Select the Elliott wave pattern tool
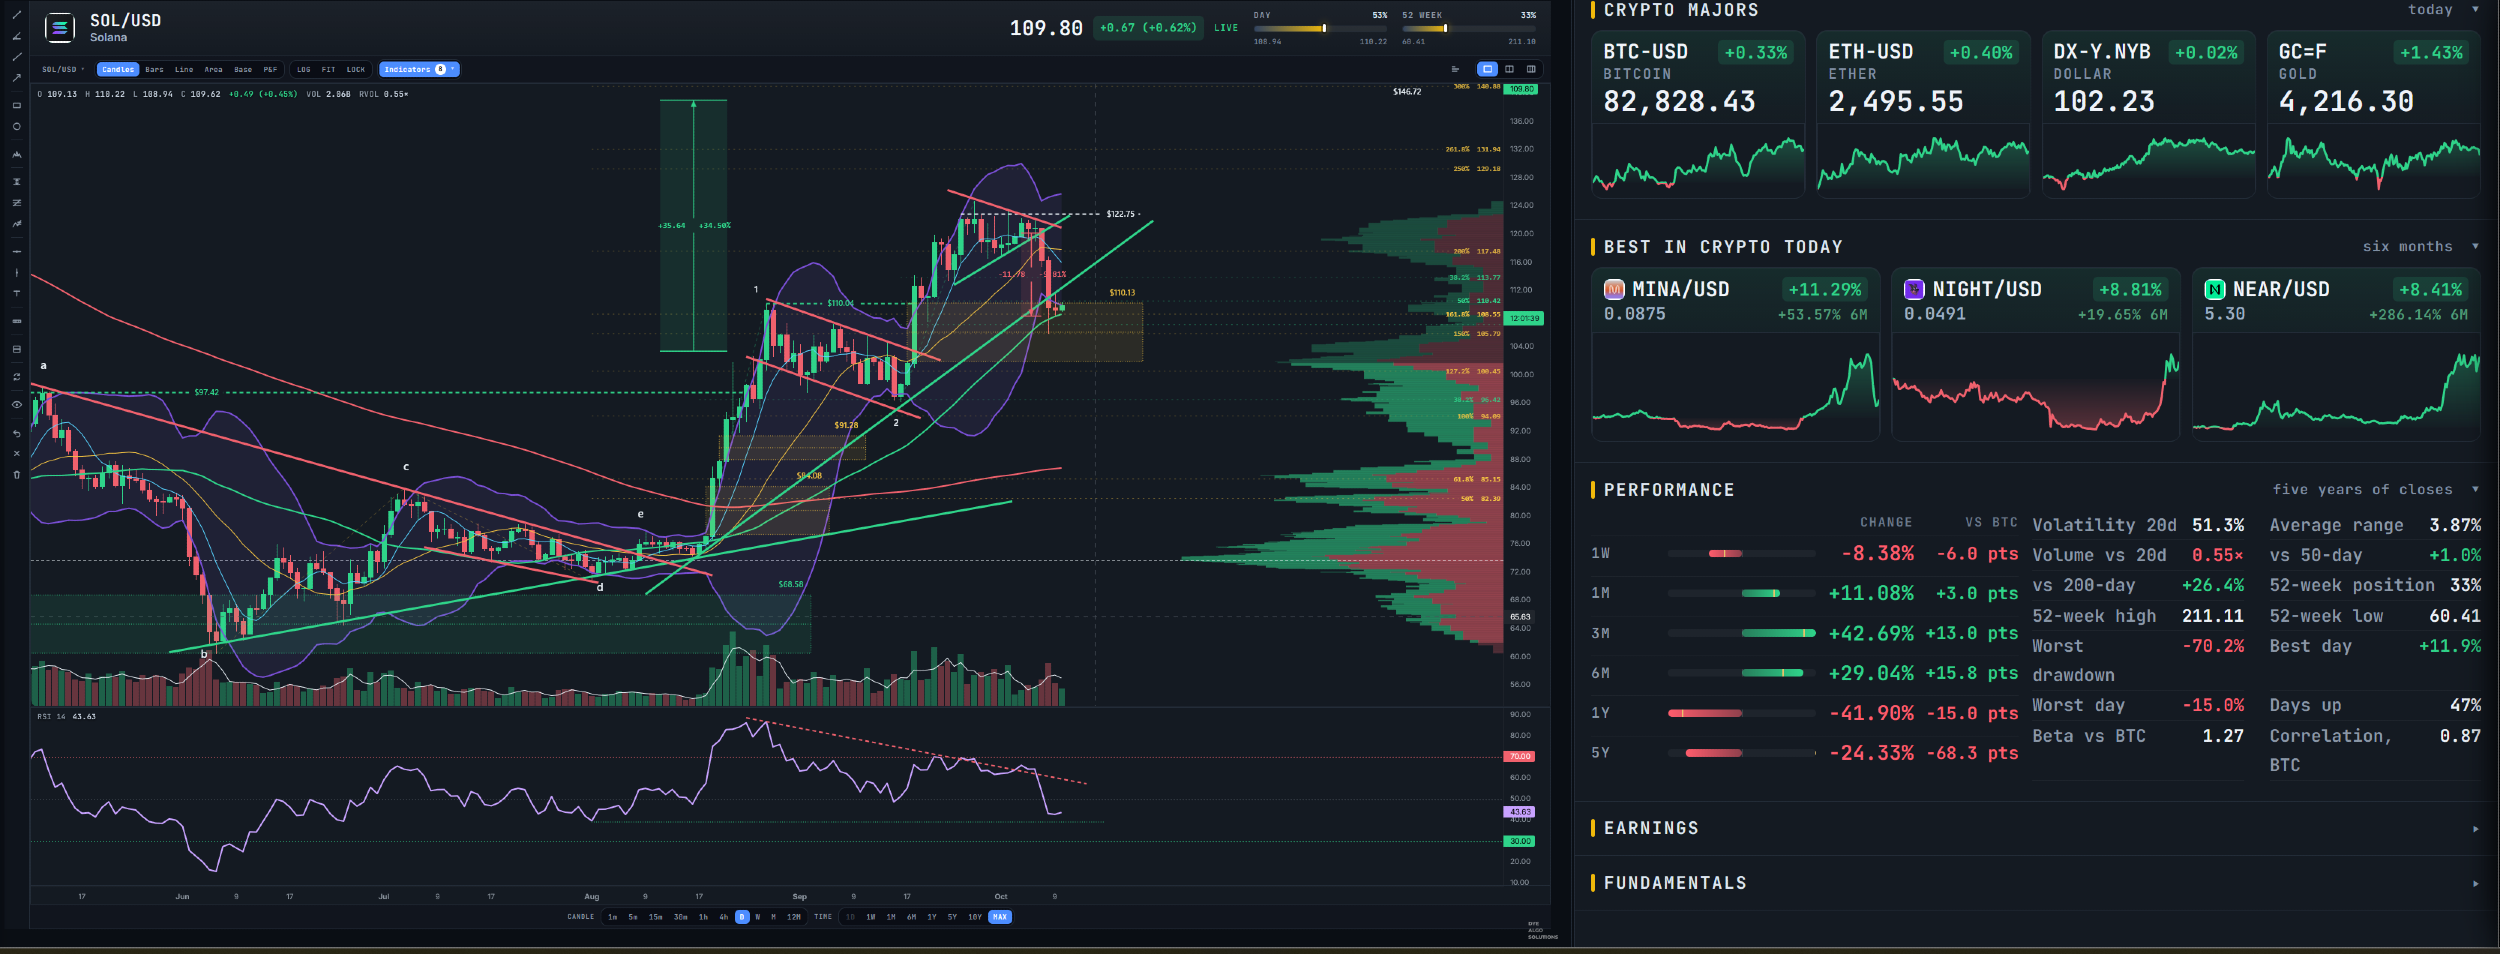This screenshot has height=954, width=2500. (16, 155)
